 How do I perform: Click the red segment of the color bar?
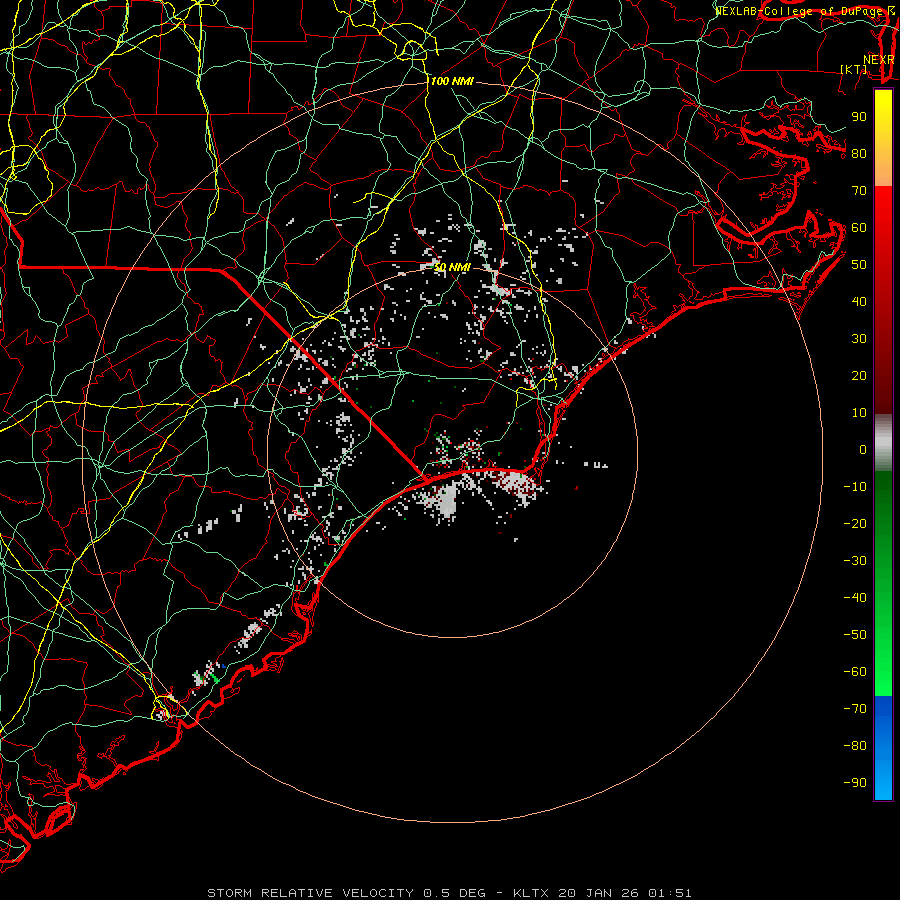(883, 300)
